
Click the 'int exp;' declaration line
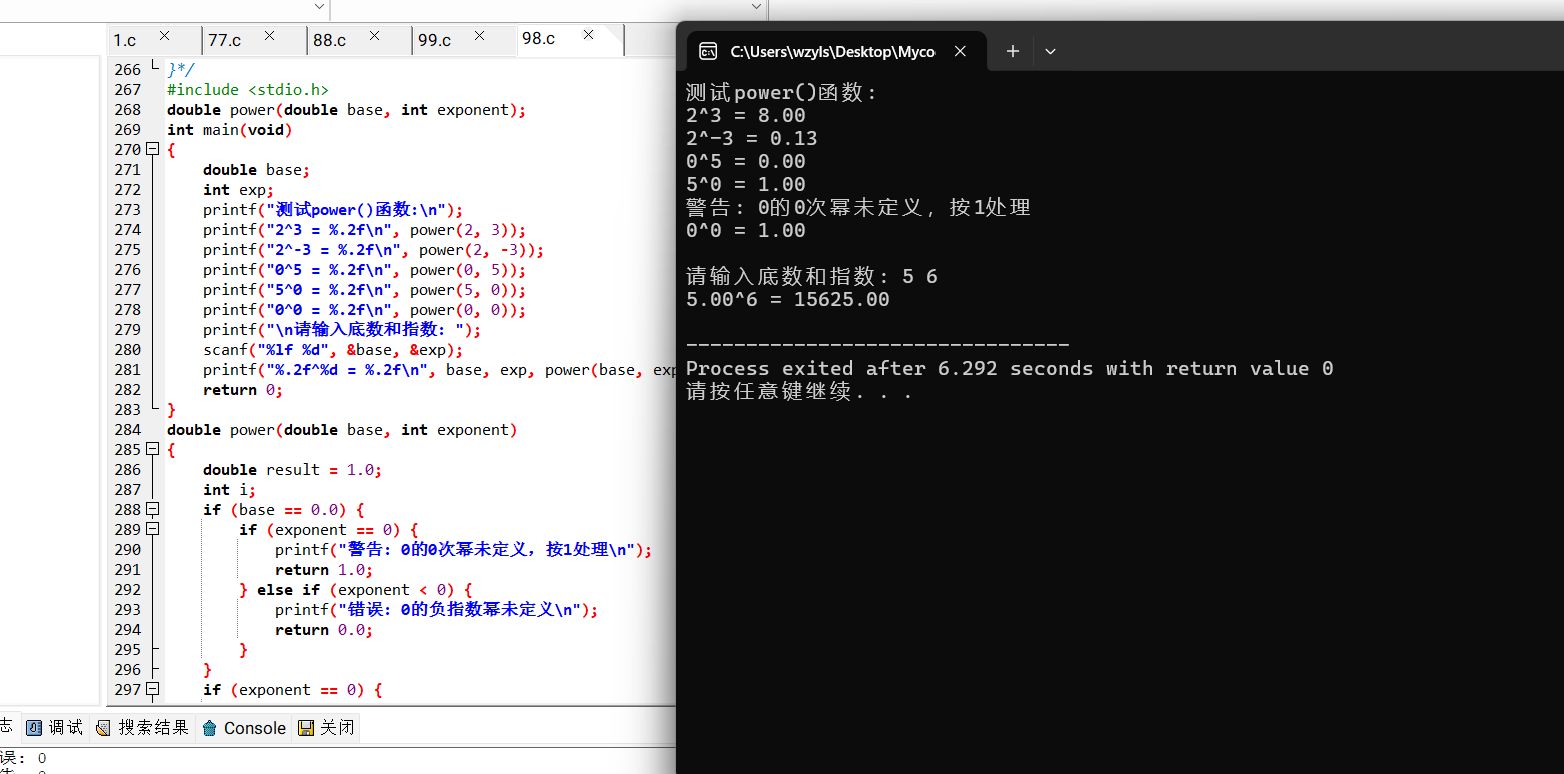pos(238,190)
